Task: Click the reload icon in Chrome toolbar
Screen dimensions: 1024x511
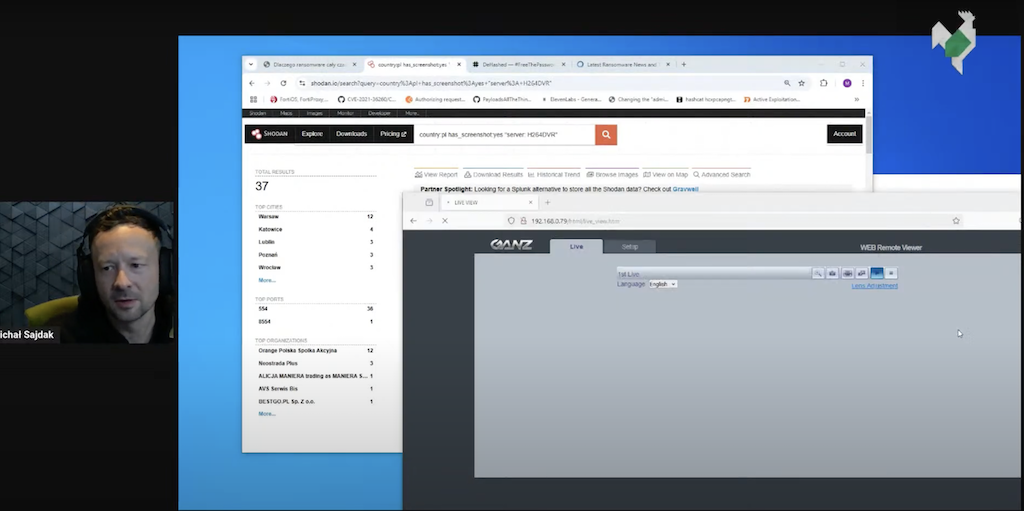Action: 284,83
